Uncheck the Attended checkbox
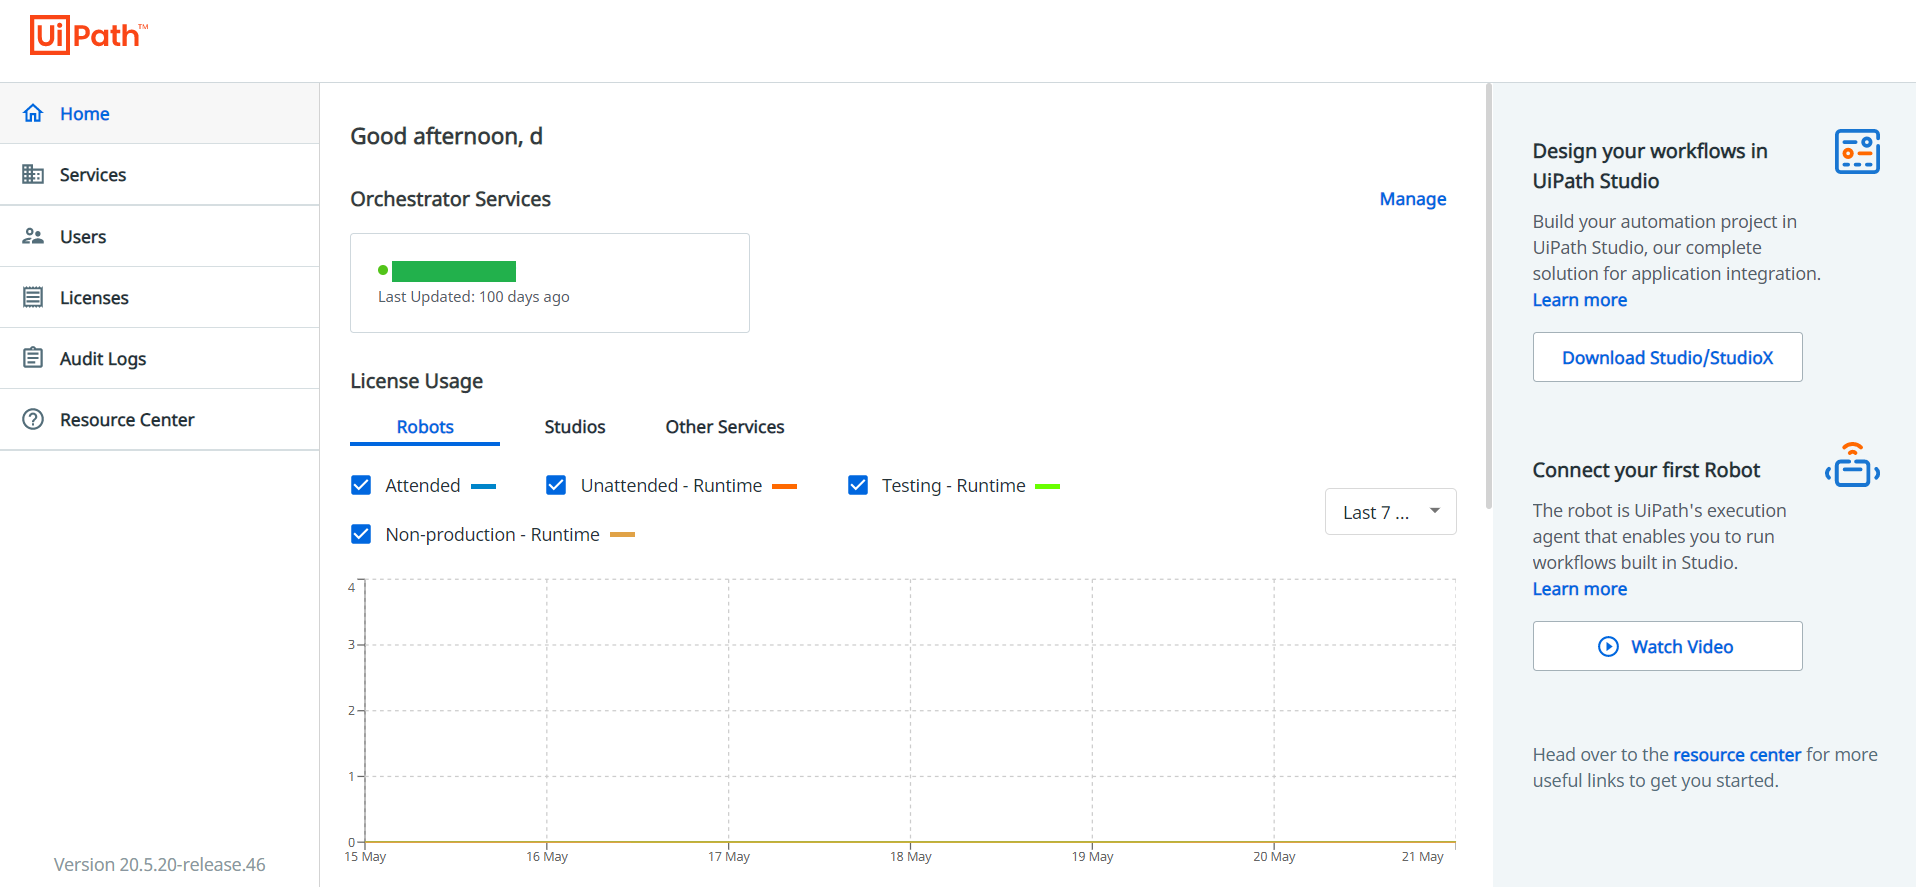The height and width of the screenshot is (890, 1920). pos(361,485)
